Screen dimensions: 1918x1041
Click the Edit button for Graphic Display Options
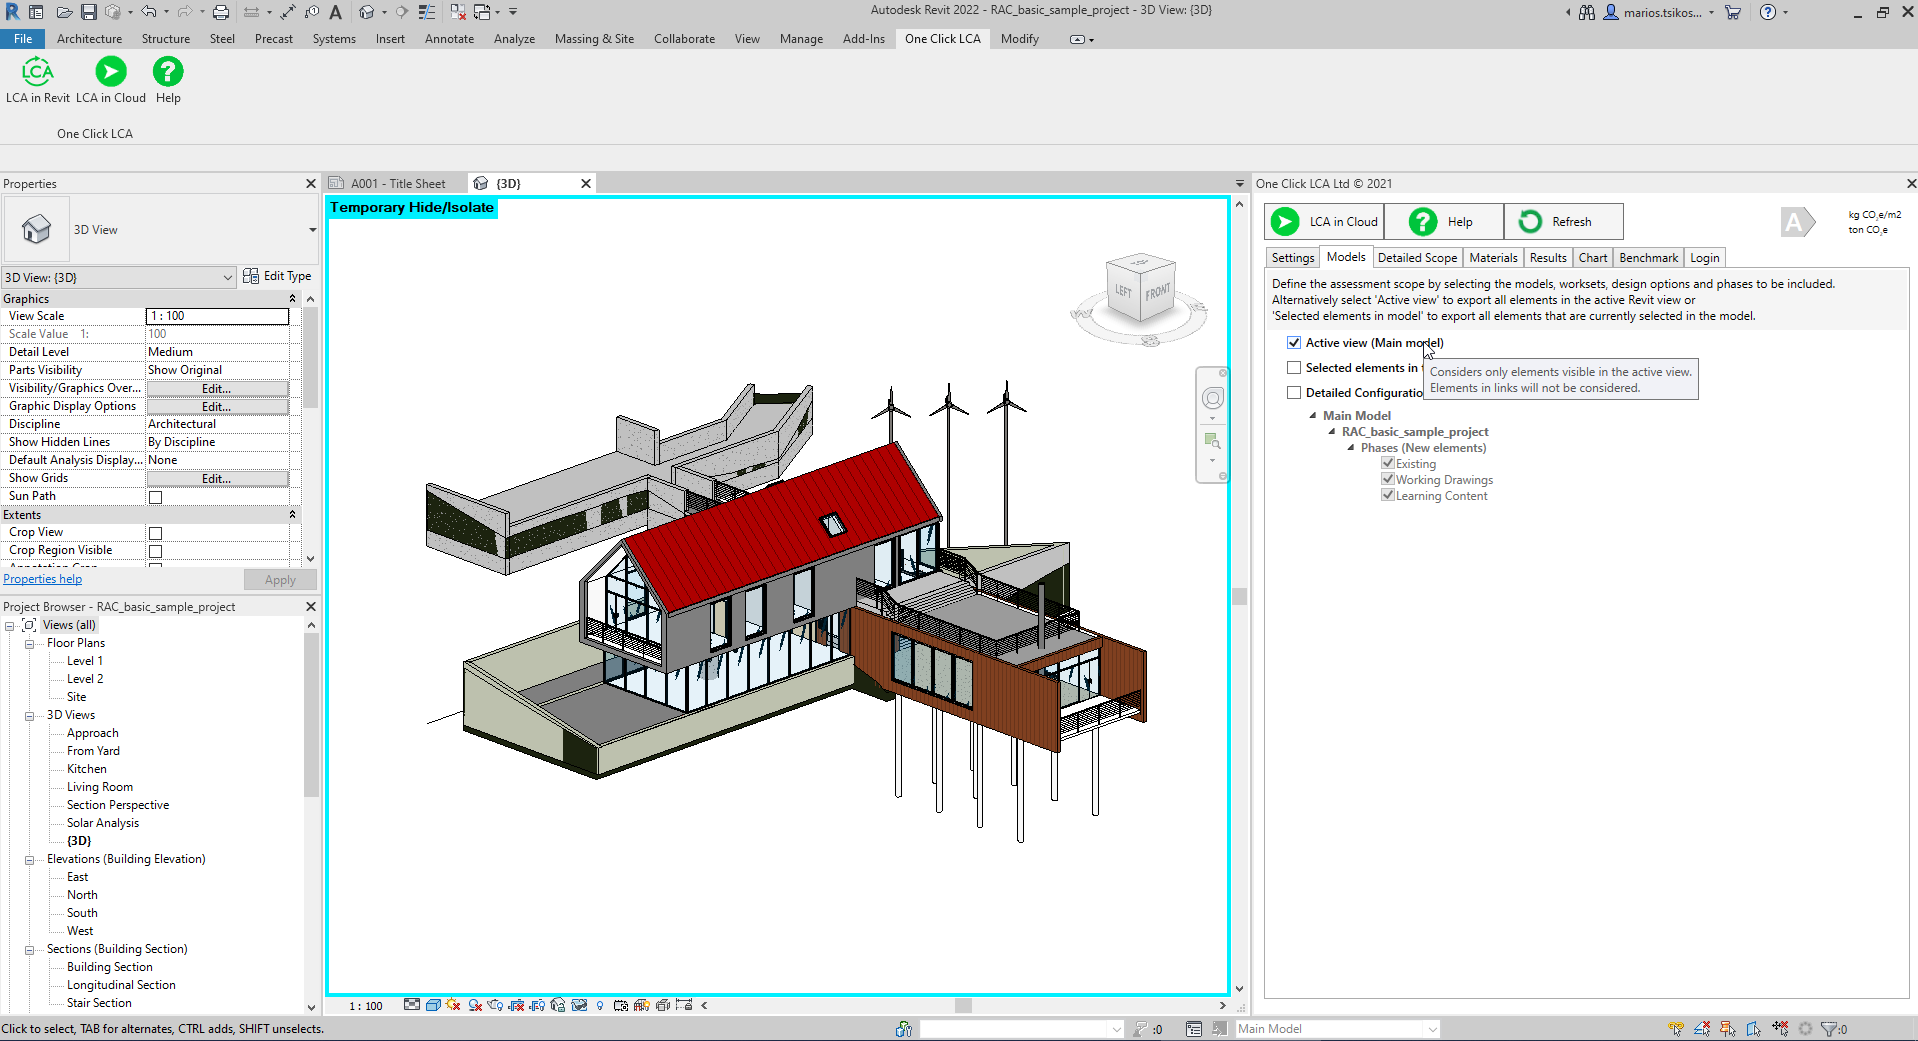pyautogui.click(x=217, y=407)
